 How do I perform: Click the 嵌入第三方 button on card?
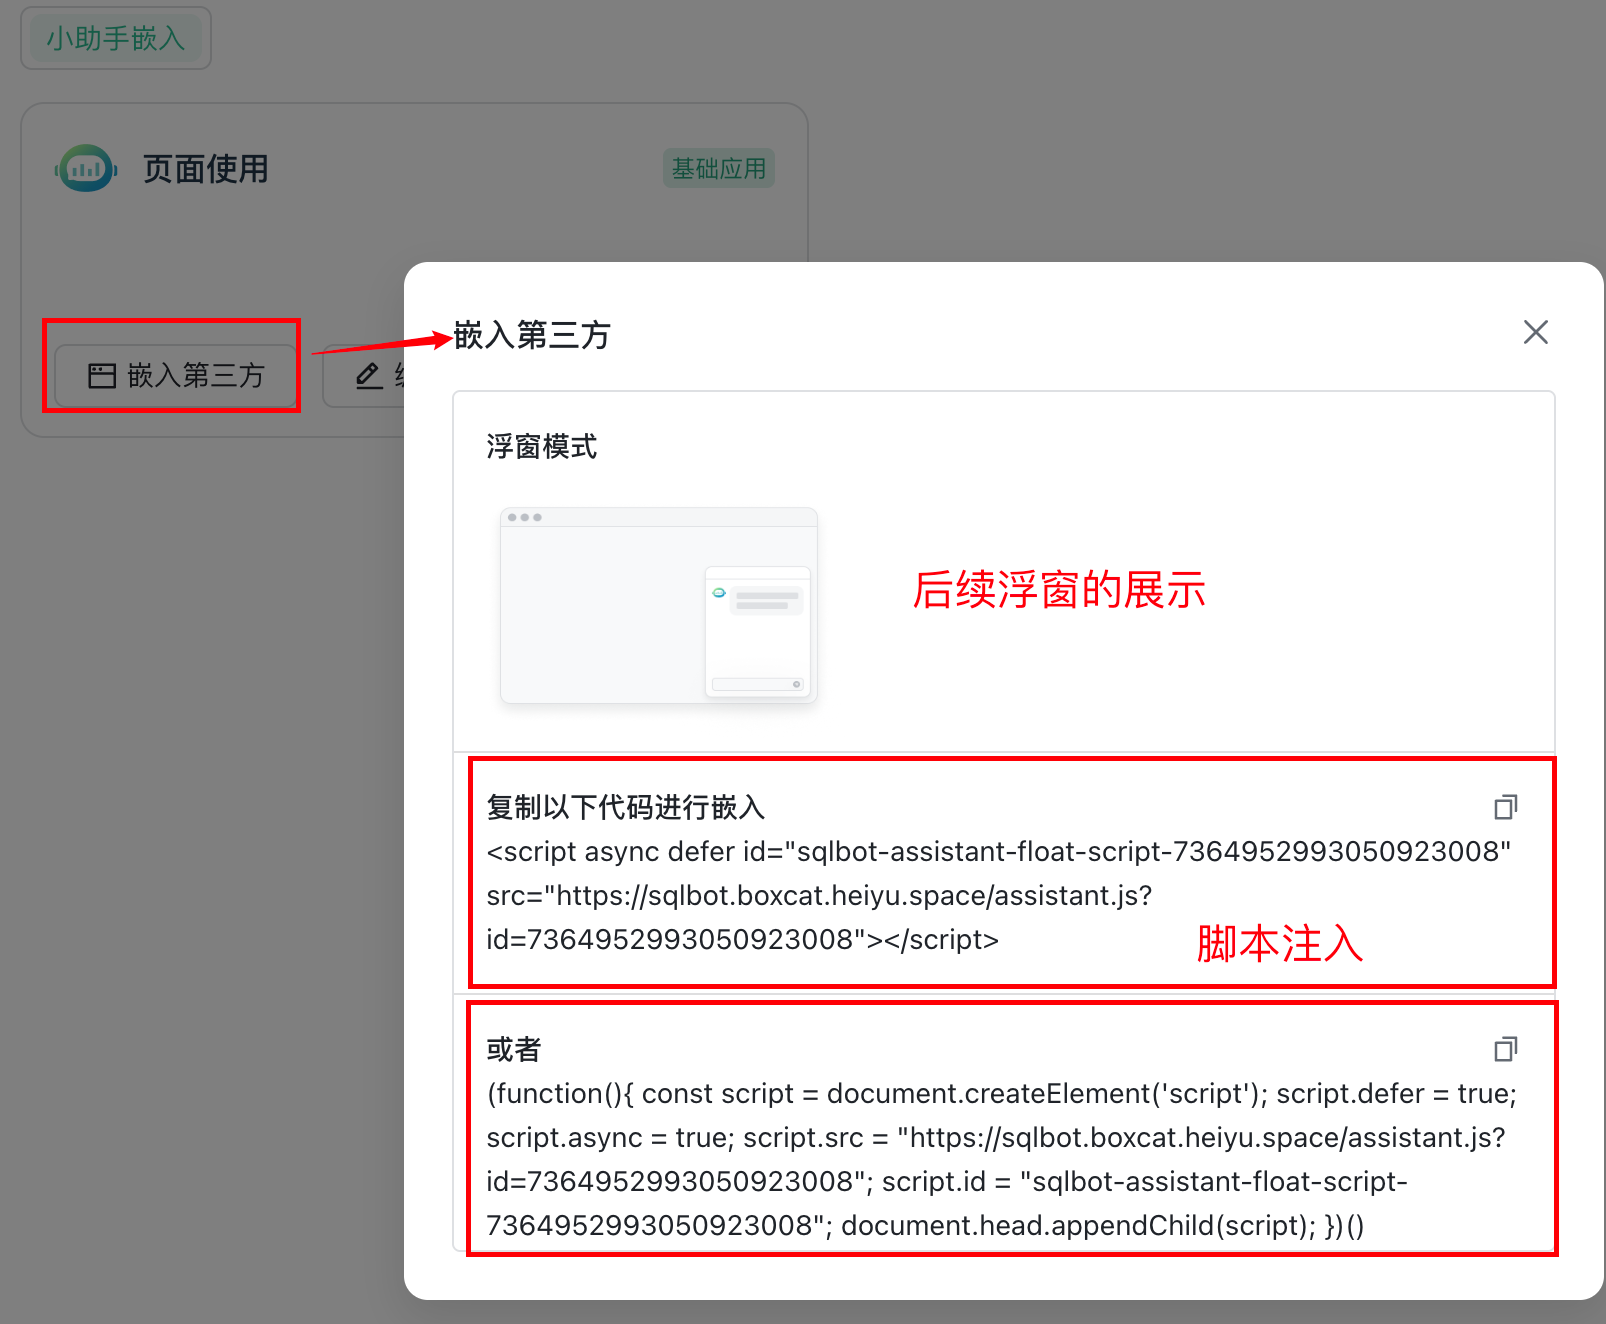[x=175, y=376]
